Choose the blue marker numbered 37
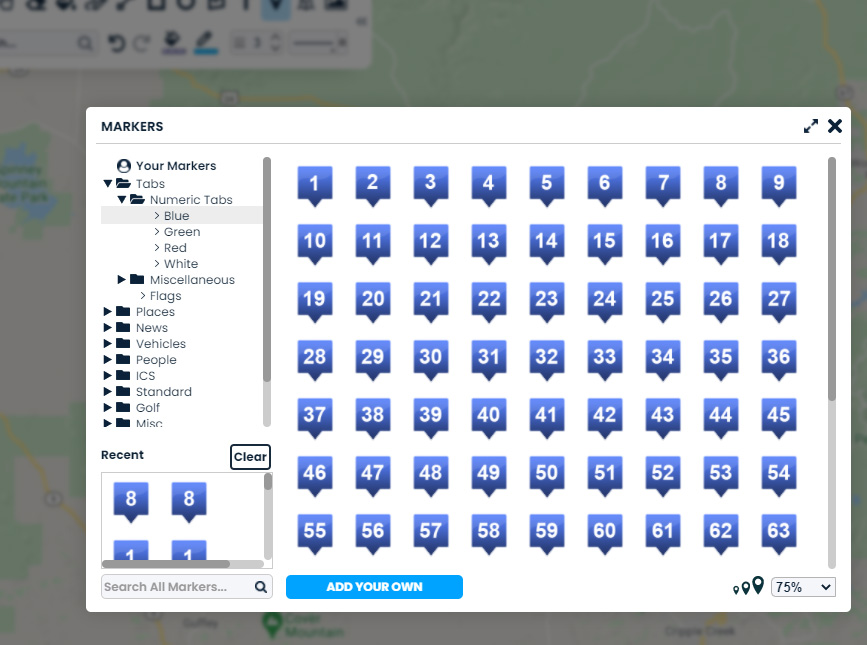The height and width of the screenshot is (645, 867). point(314,417)
